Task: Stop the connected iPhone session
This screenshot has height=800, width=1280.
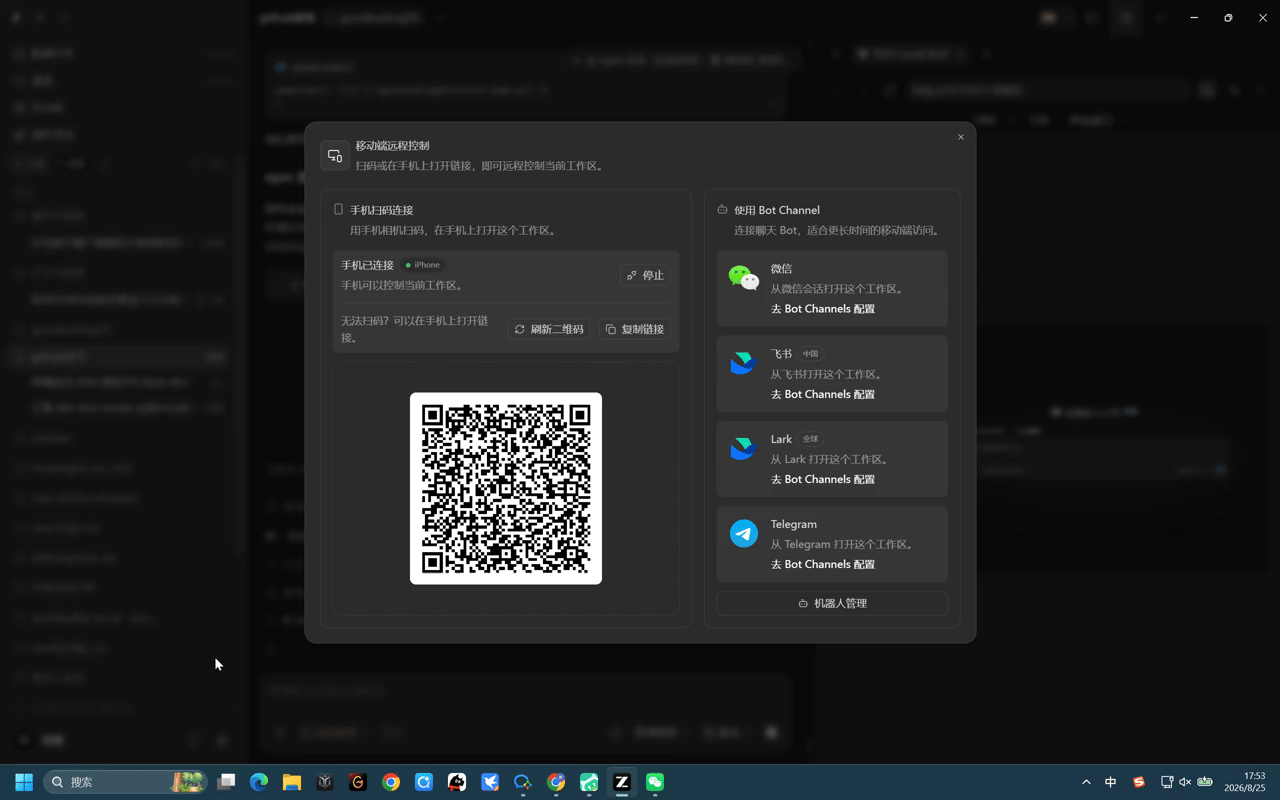Action: click(x=645, y=275)
